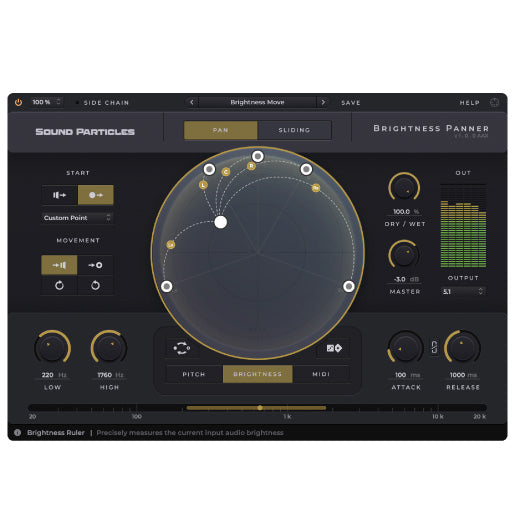Click the center speaker ring at top
The image size is (517, 518).
[258, 156]
